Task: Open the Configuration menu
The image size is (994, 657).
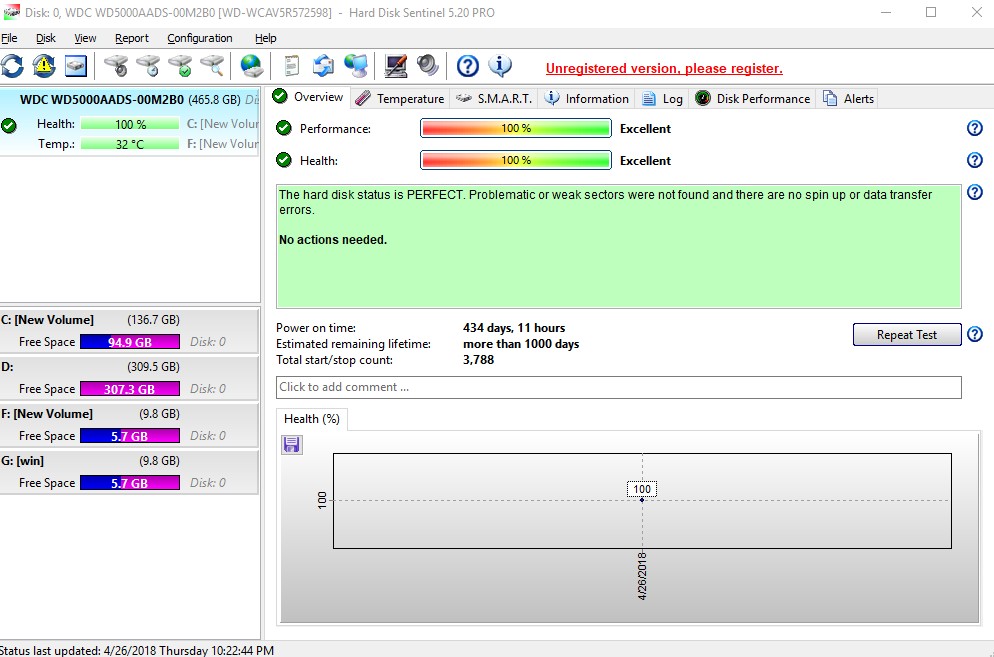Action: [x=199, y=38]
